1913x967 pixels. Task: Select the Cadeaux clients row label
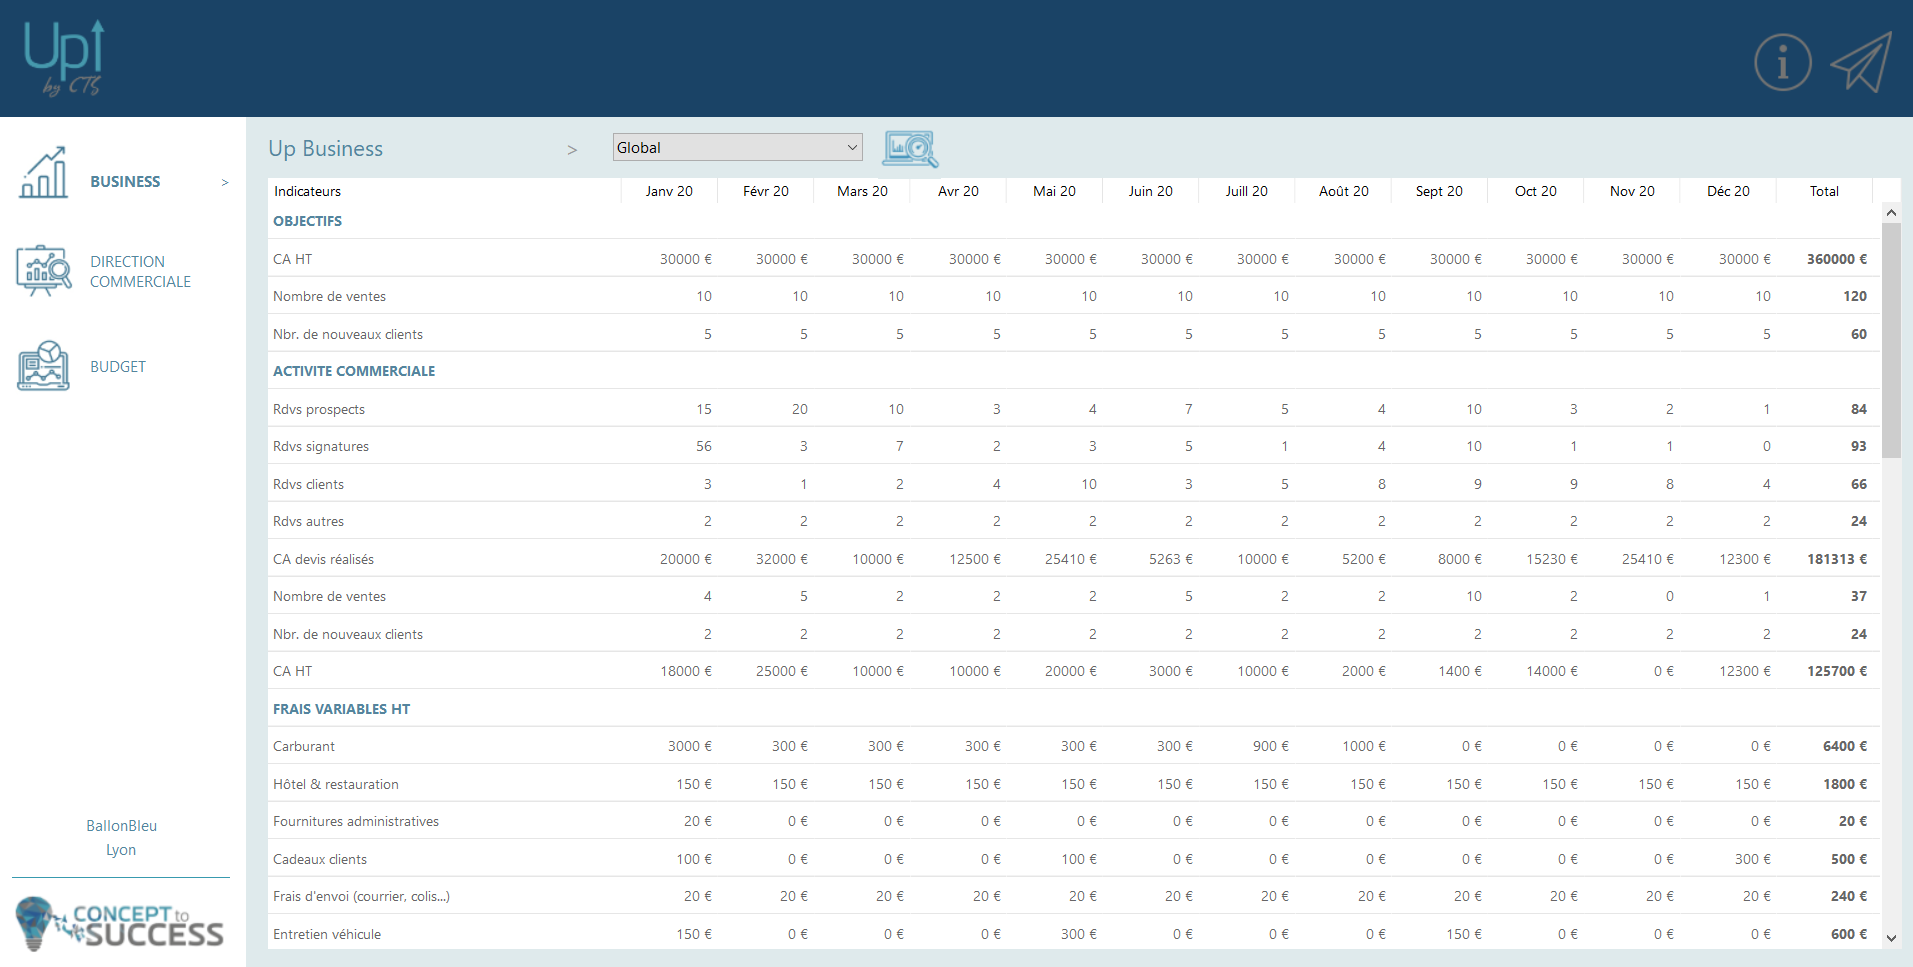pos(320,859)
